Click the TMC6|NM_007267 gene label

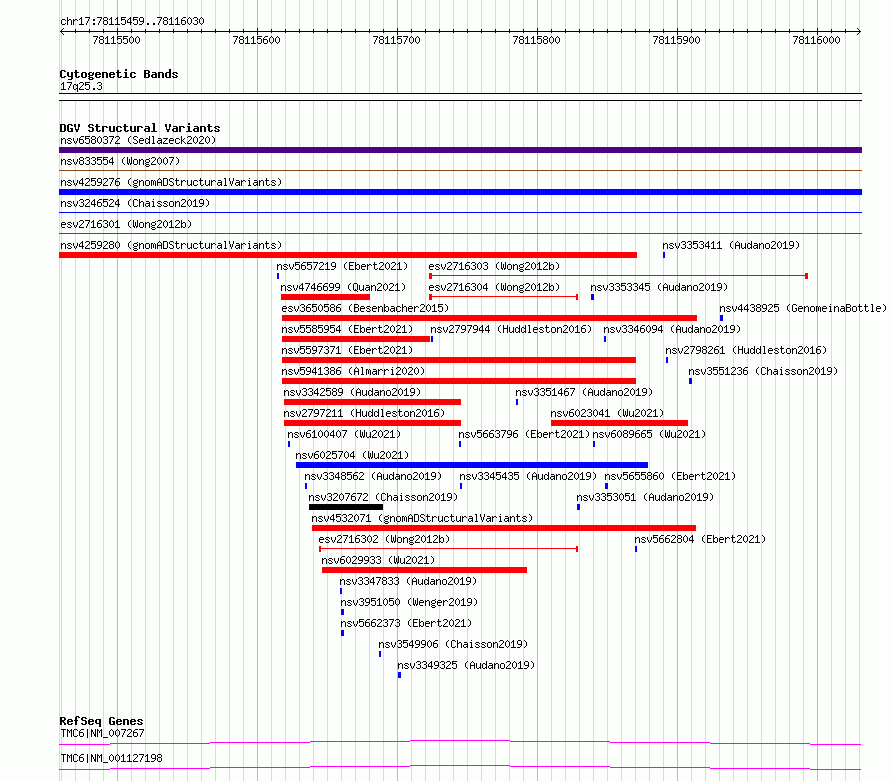(102, 733)
